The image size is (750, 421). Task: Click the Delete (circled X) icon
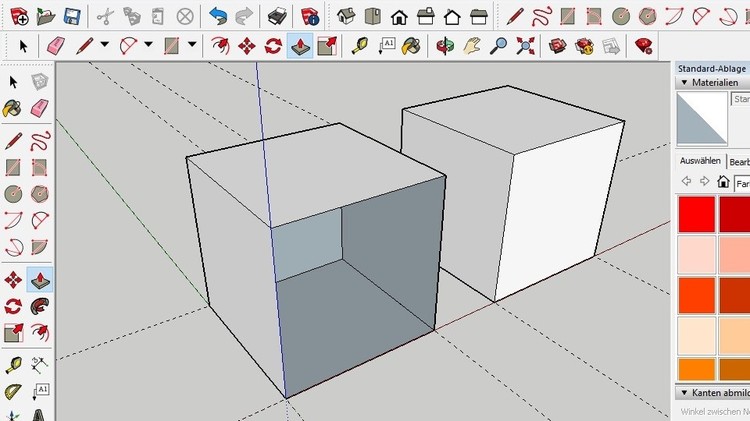(185, 16)
